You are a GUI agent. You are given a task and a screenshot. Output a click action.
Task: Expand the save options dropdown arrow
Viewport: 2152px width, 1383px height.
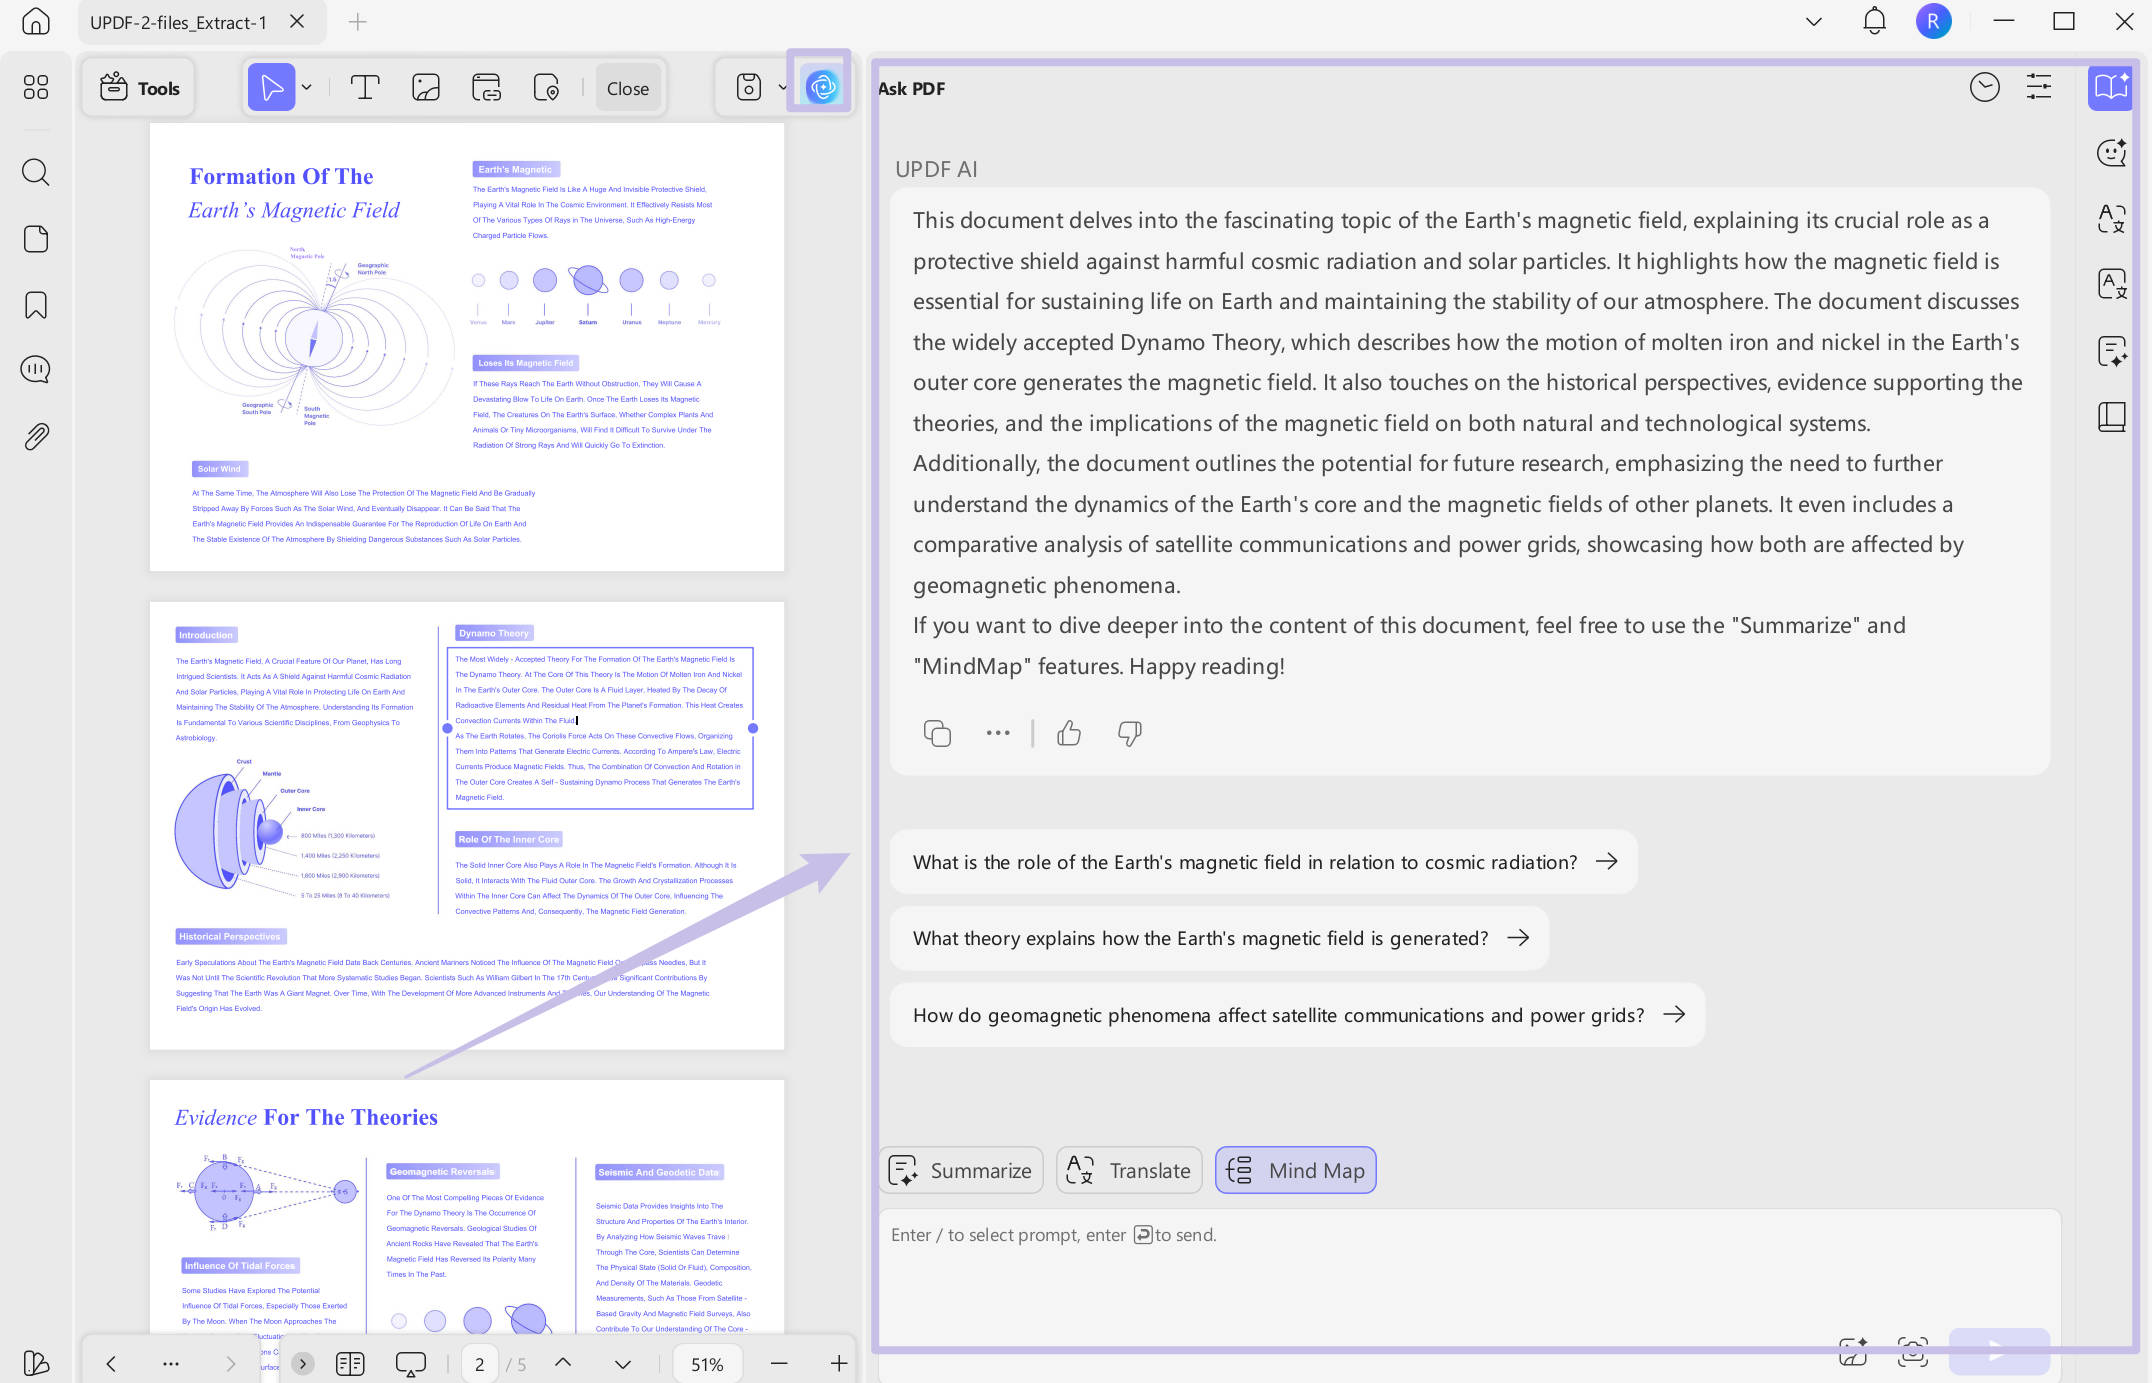pyautogui.click(x=782, y=88)
